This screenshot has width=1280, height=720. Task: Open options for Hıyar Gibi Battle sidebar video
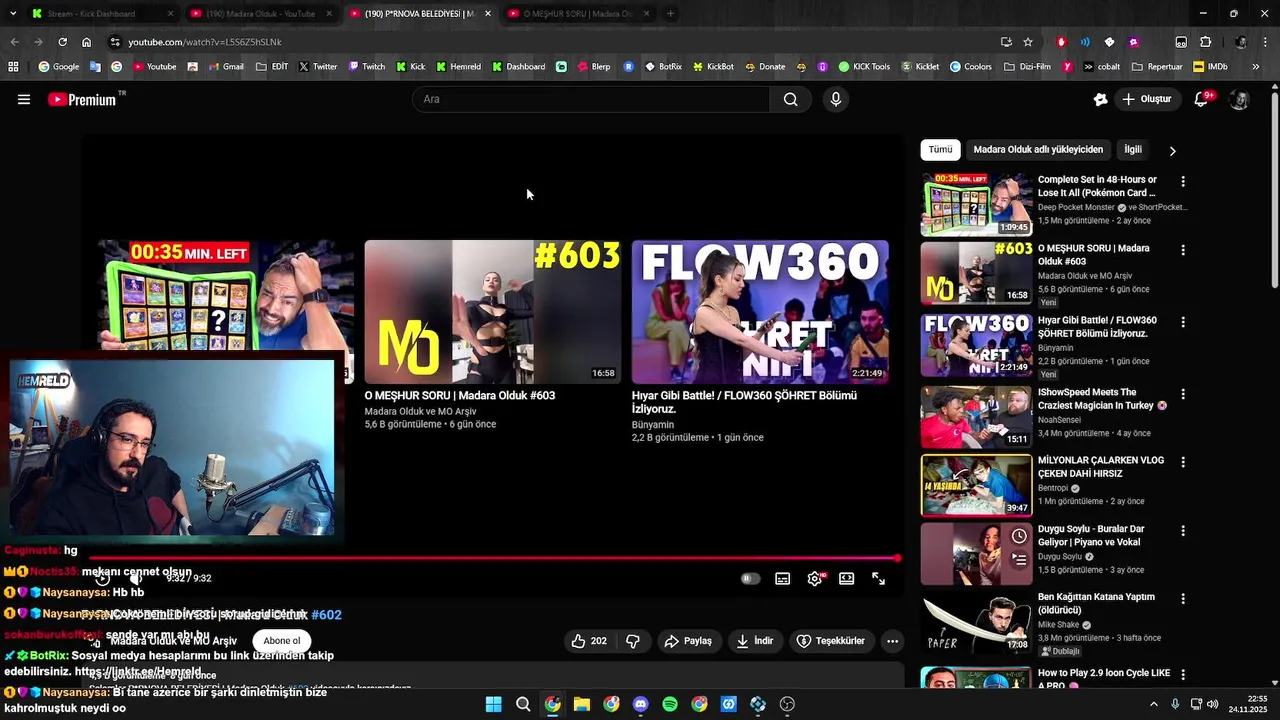(x=1183, y=322)
